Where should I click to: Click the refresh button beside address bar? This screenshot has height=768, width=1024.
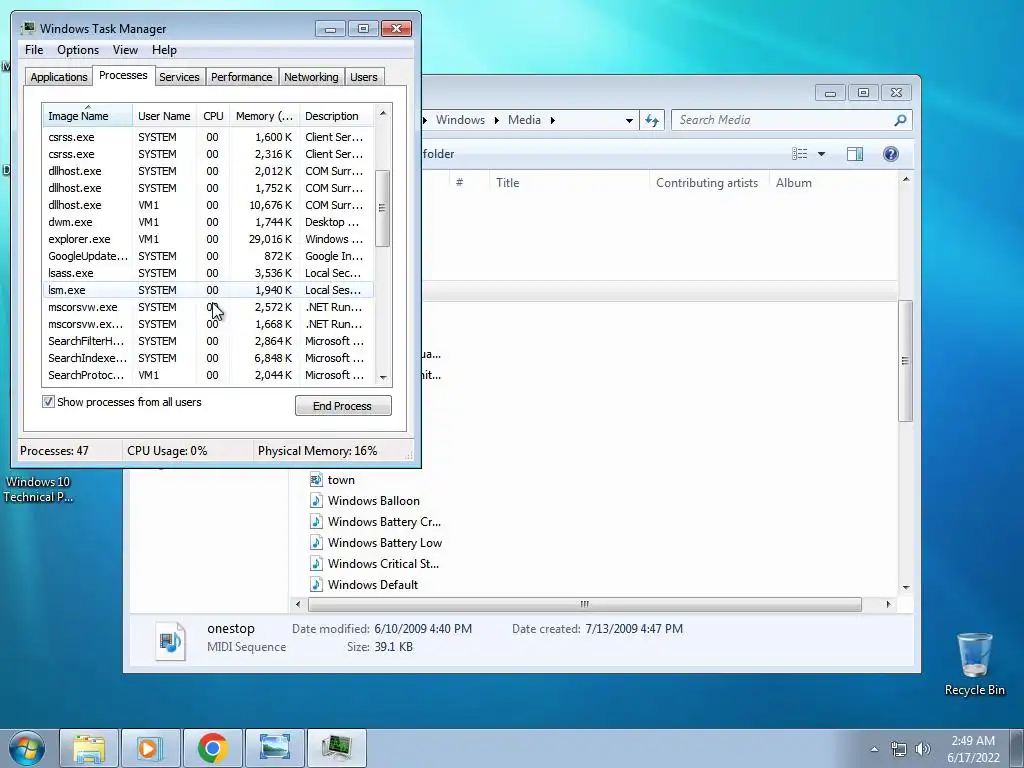[652, 120]
